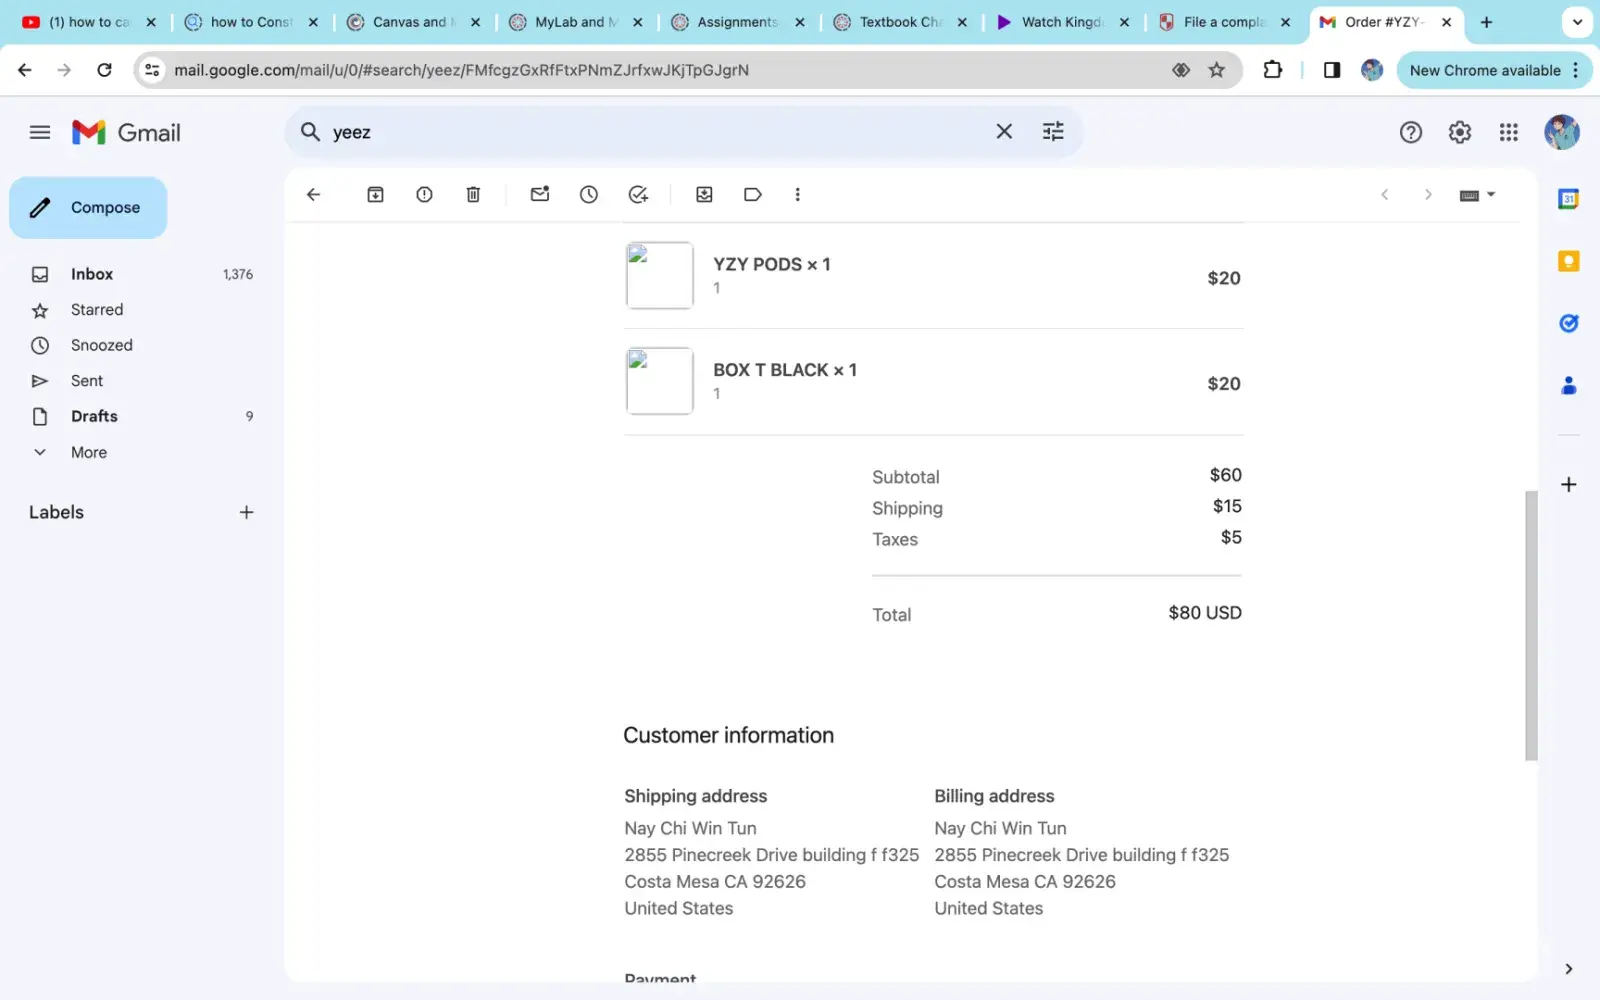Bookmark this page with the star icon
This screenshot has height=1000, width=1600.
point(1216,70)
